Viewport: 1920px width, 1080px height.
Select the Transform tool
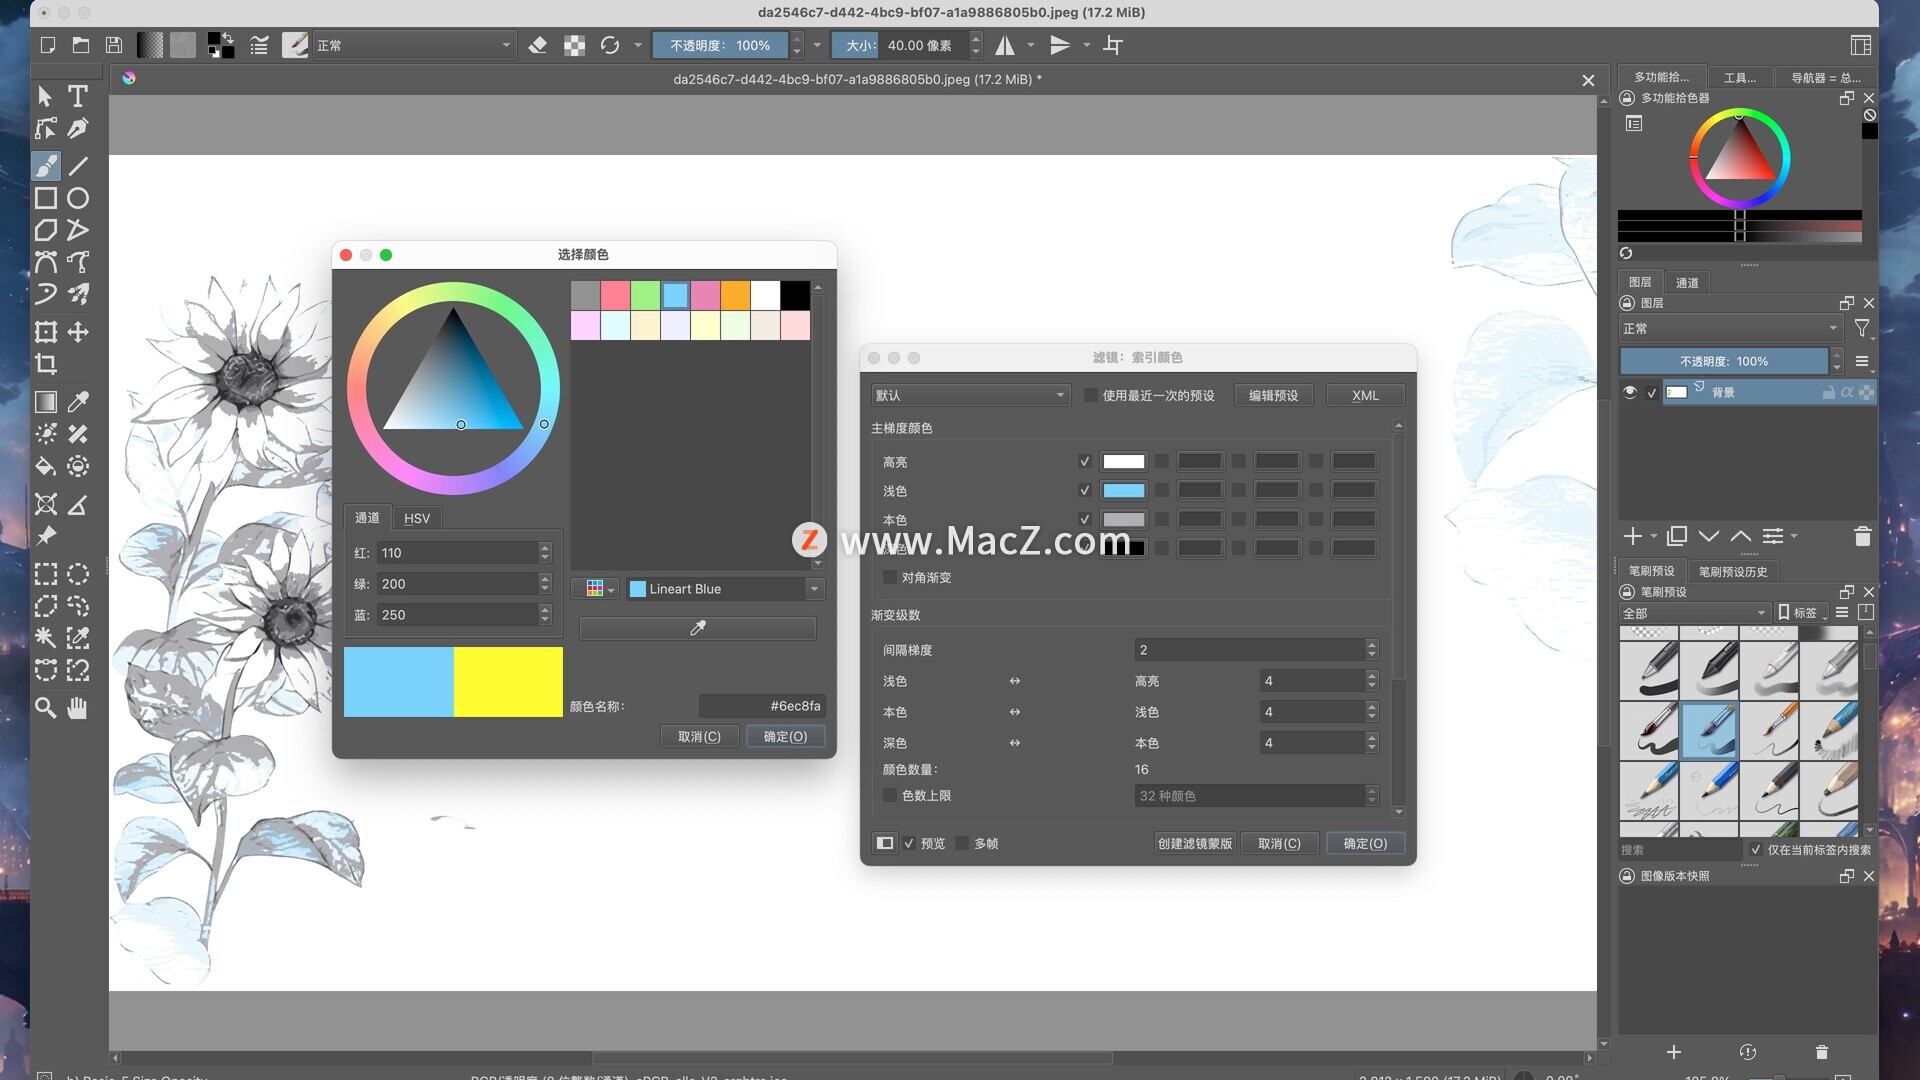tap(46, 332)
